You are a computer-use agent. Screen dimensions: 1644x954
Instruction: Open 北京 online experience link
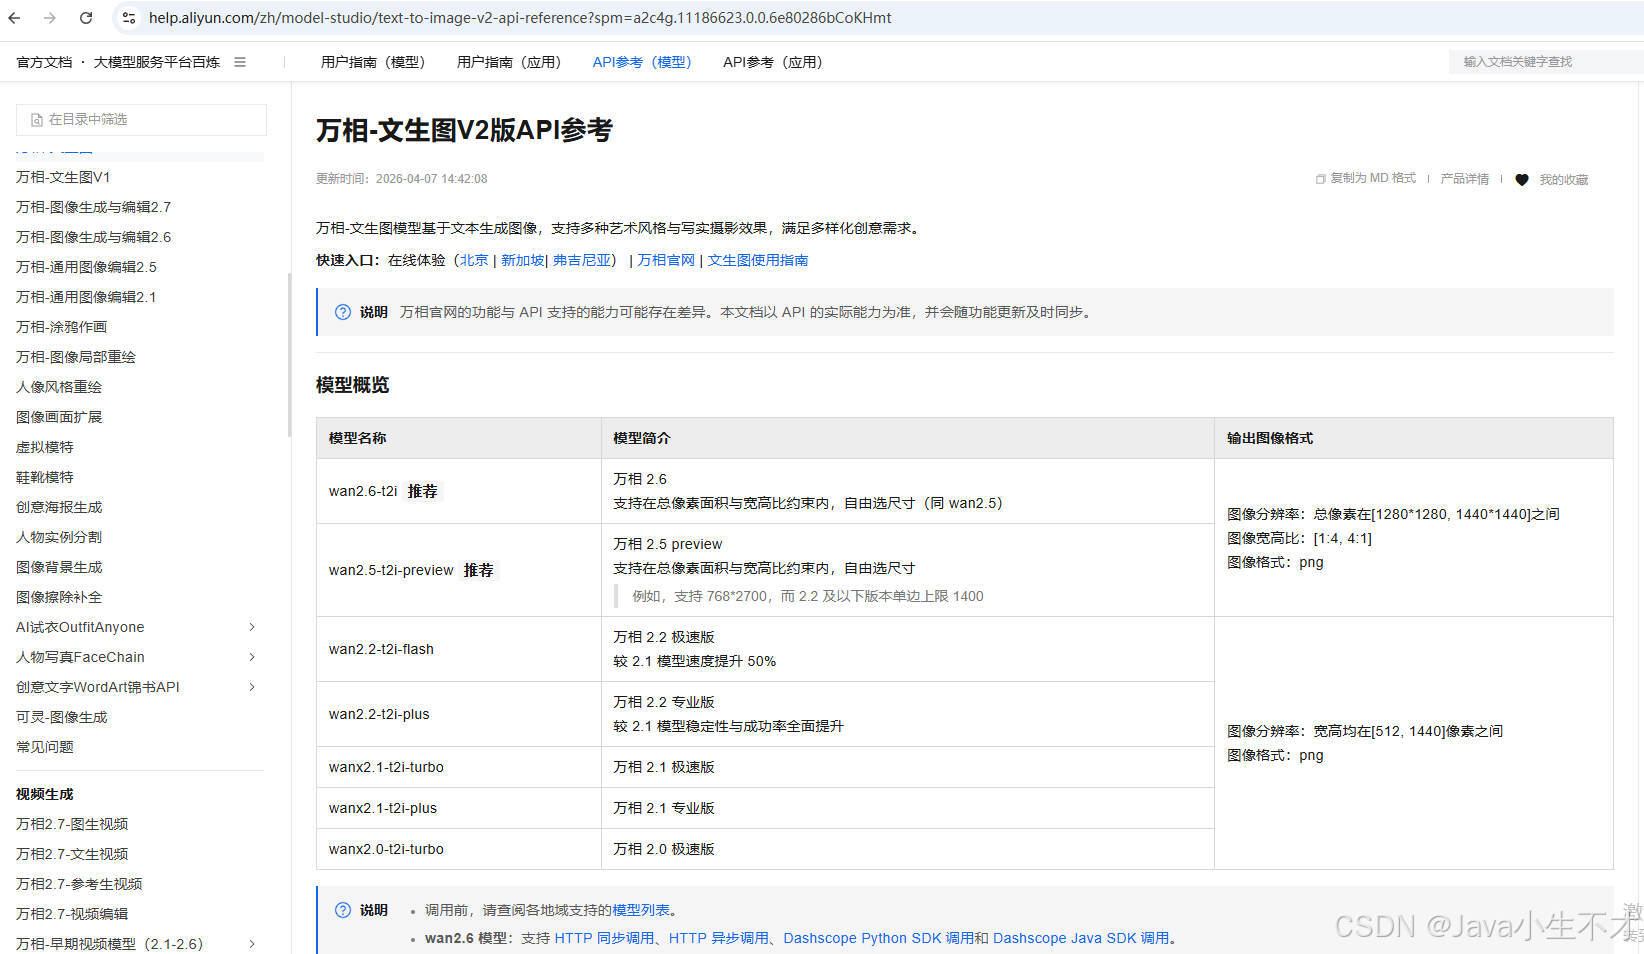pyautogui.click(x=474, y=260)
